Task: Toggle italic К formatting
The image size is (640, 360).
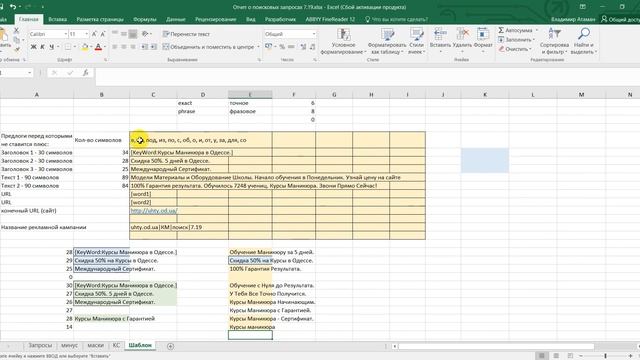Action: (42, 47)
